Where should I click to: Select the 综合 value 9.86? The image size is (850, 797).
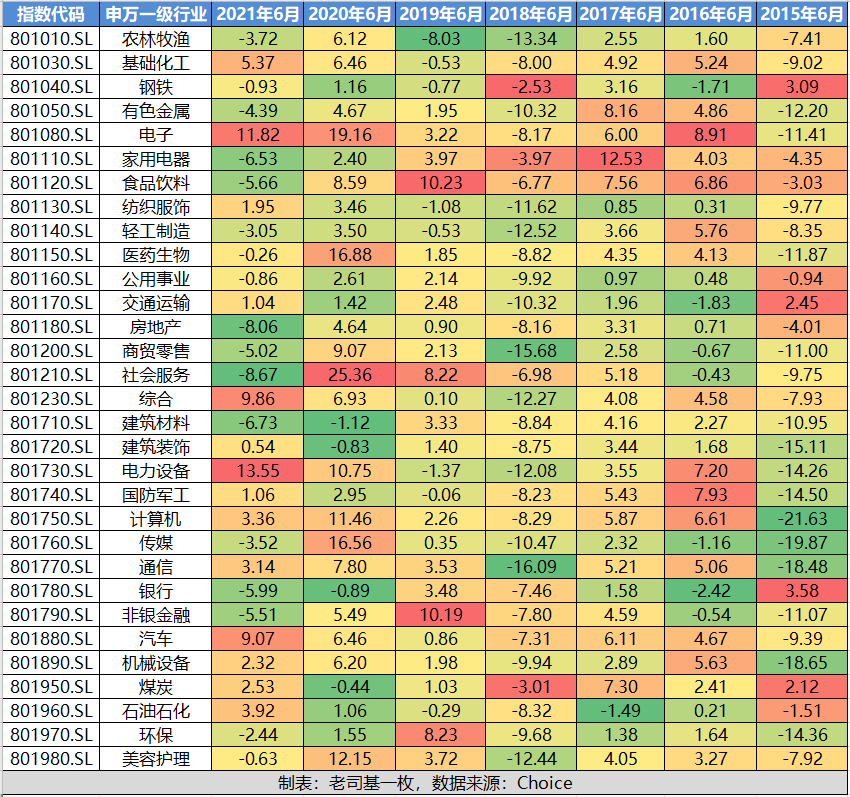point(257,399)
